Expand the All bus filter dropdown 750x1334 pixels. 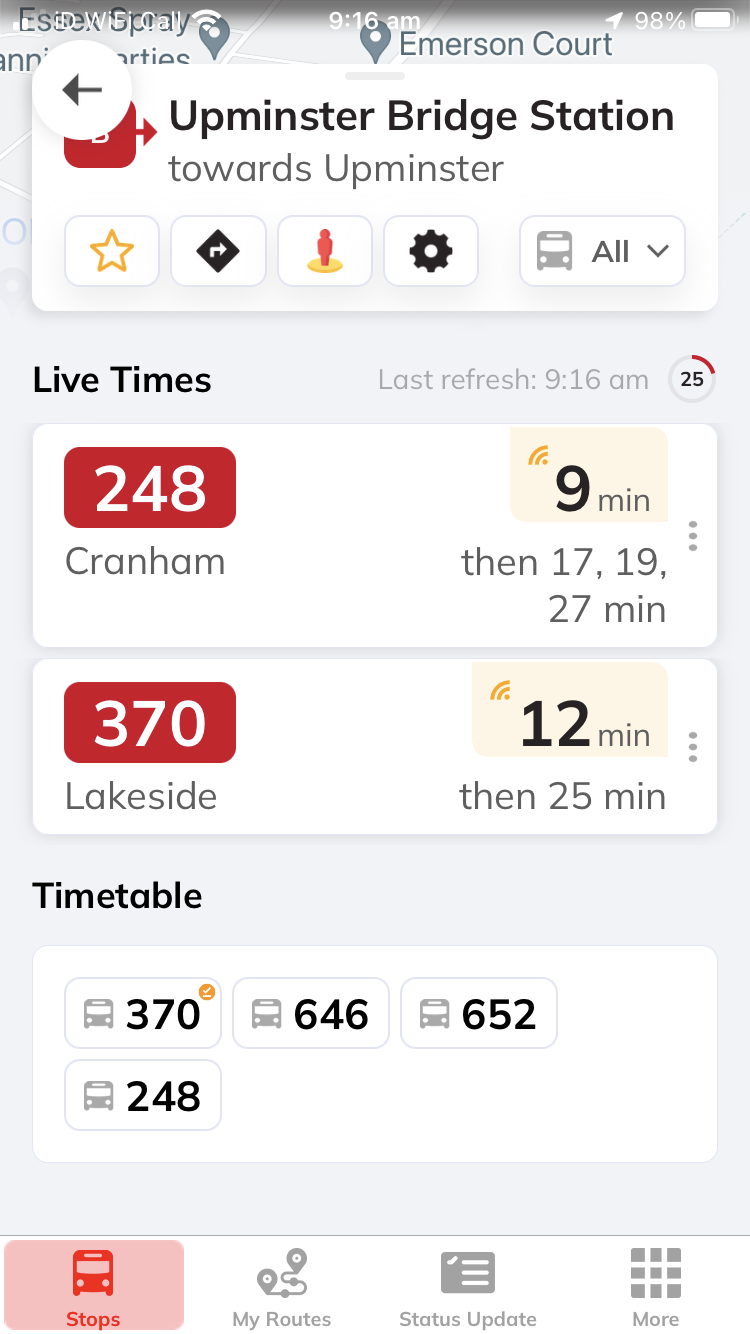click(x=602, y=251)
